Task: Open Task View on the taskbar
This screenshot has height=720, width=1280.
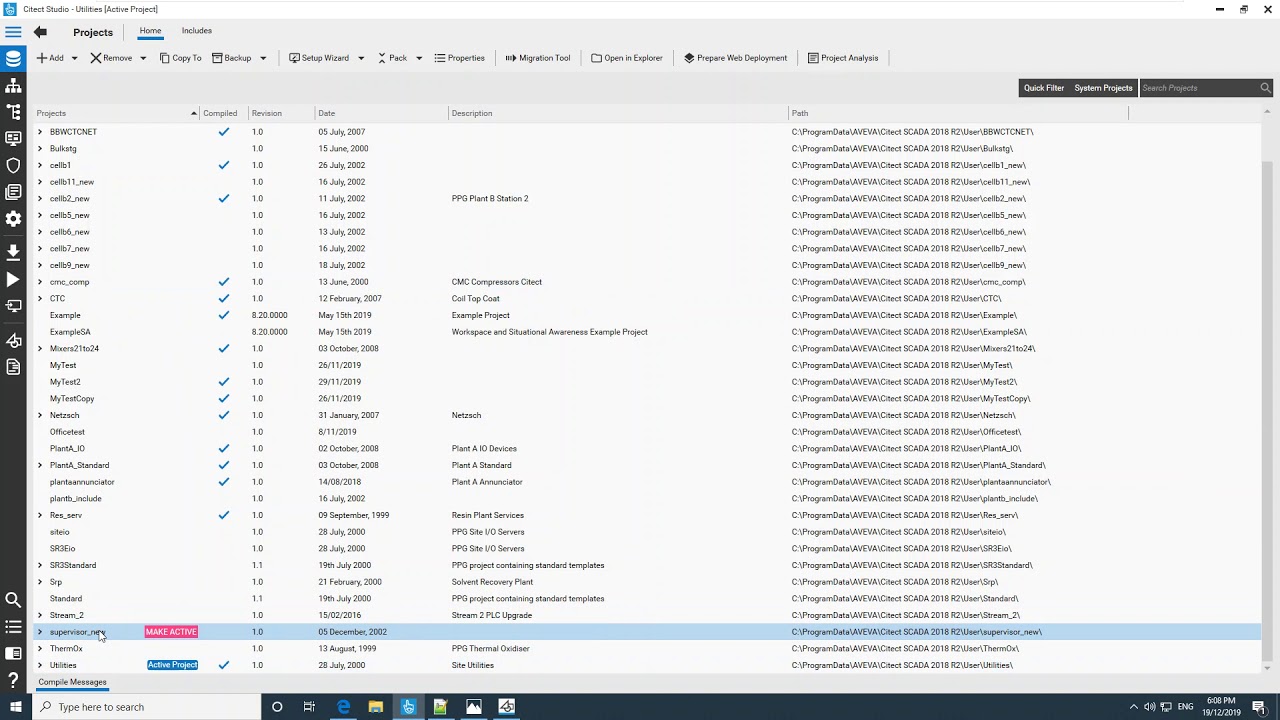Action: (309, 707)
